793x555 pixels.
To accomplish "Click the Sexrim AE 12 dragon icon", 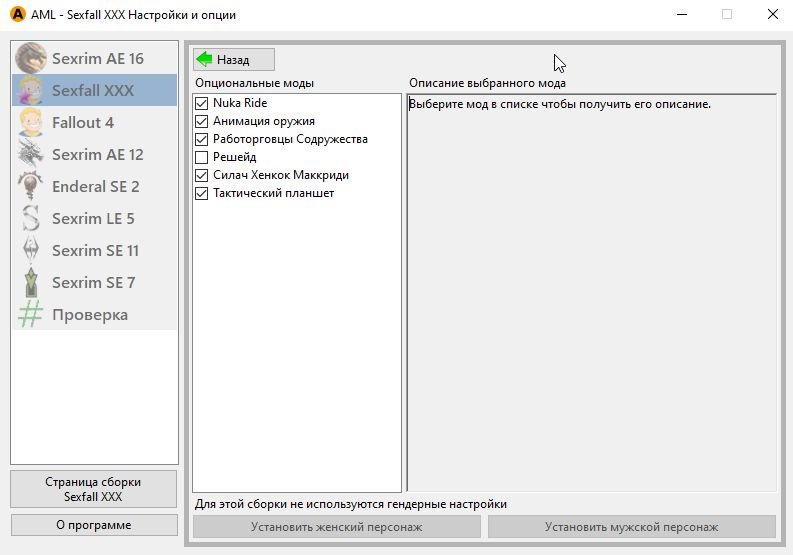I will 31,154.
